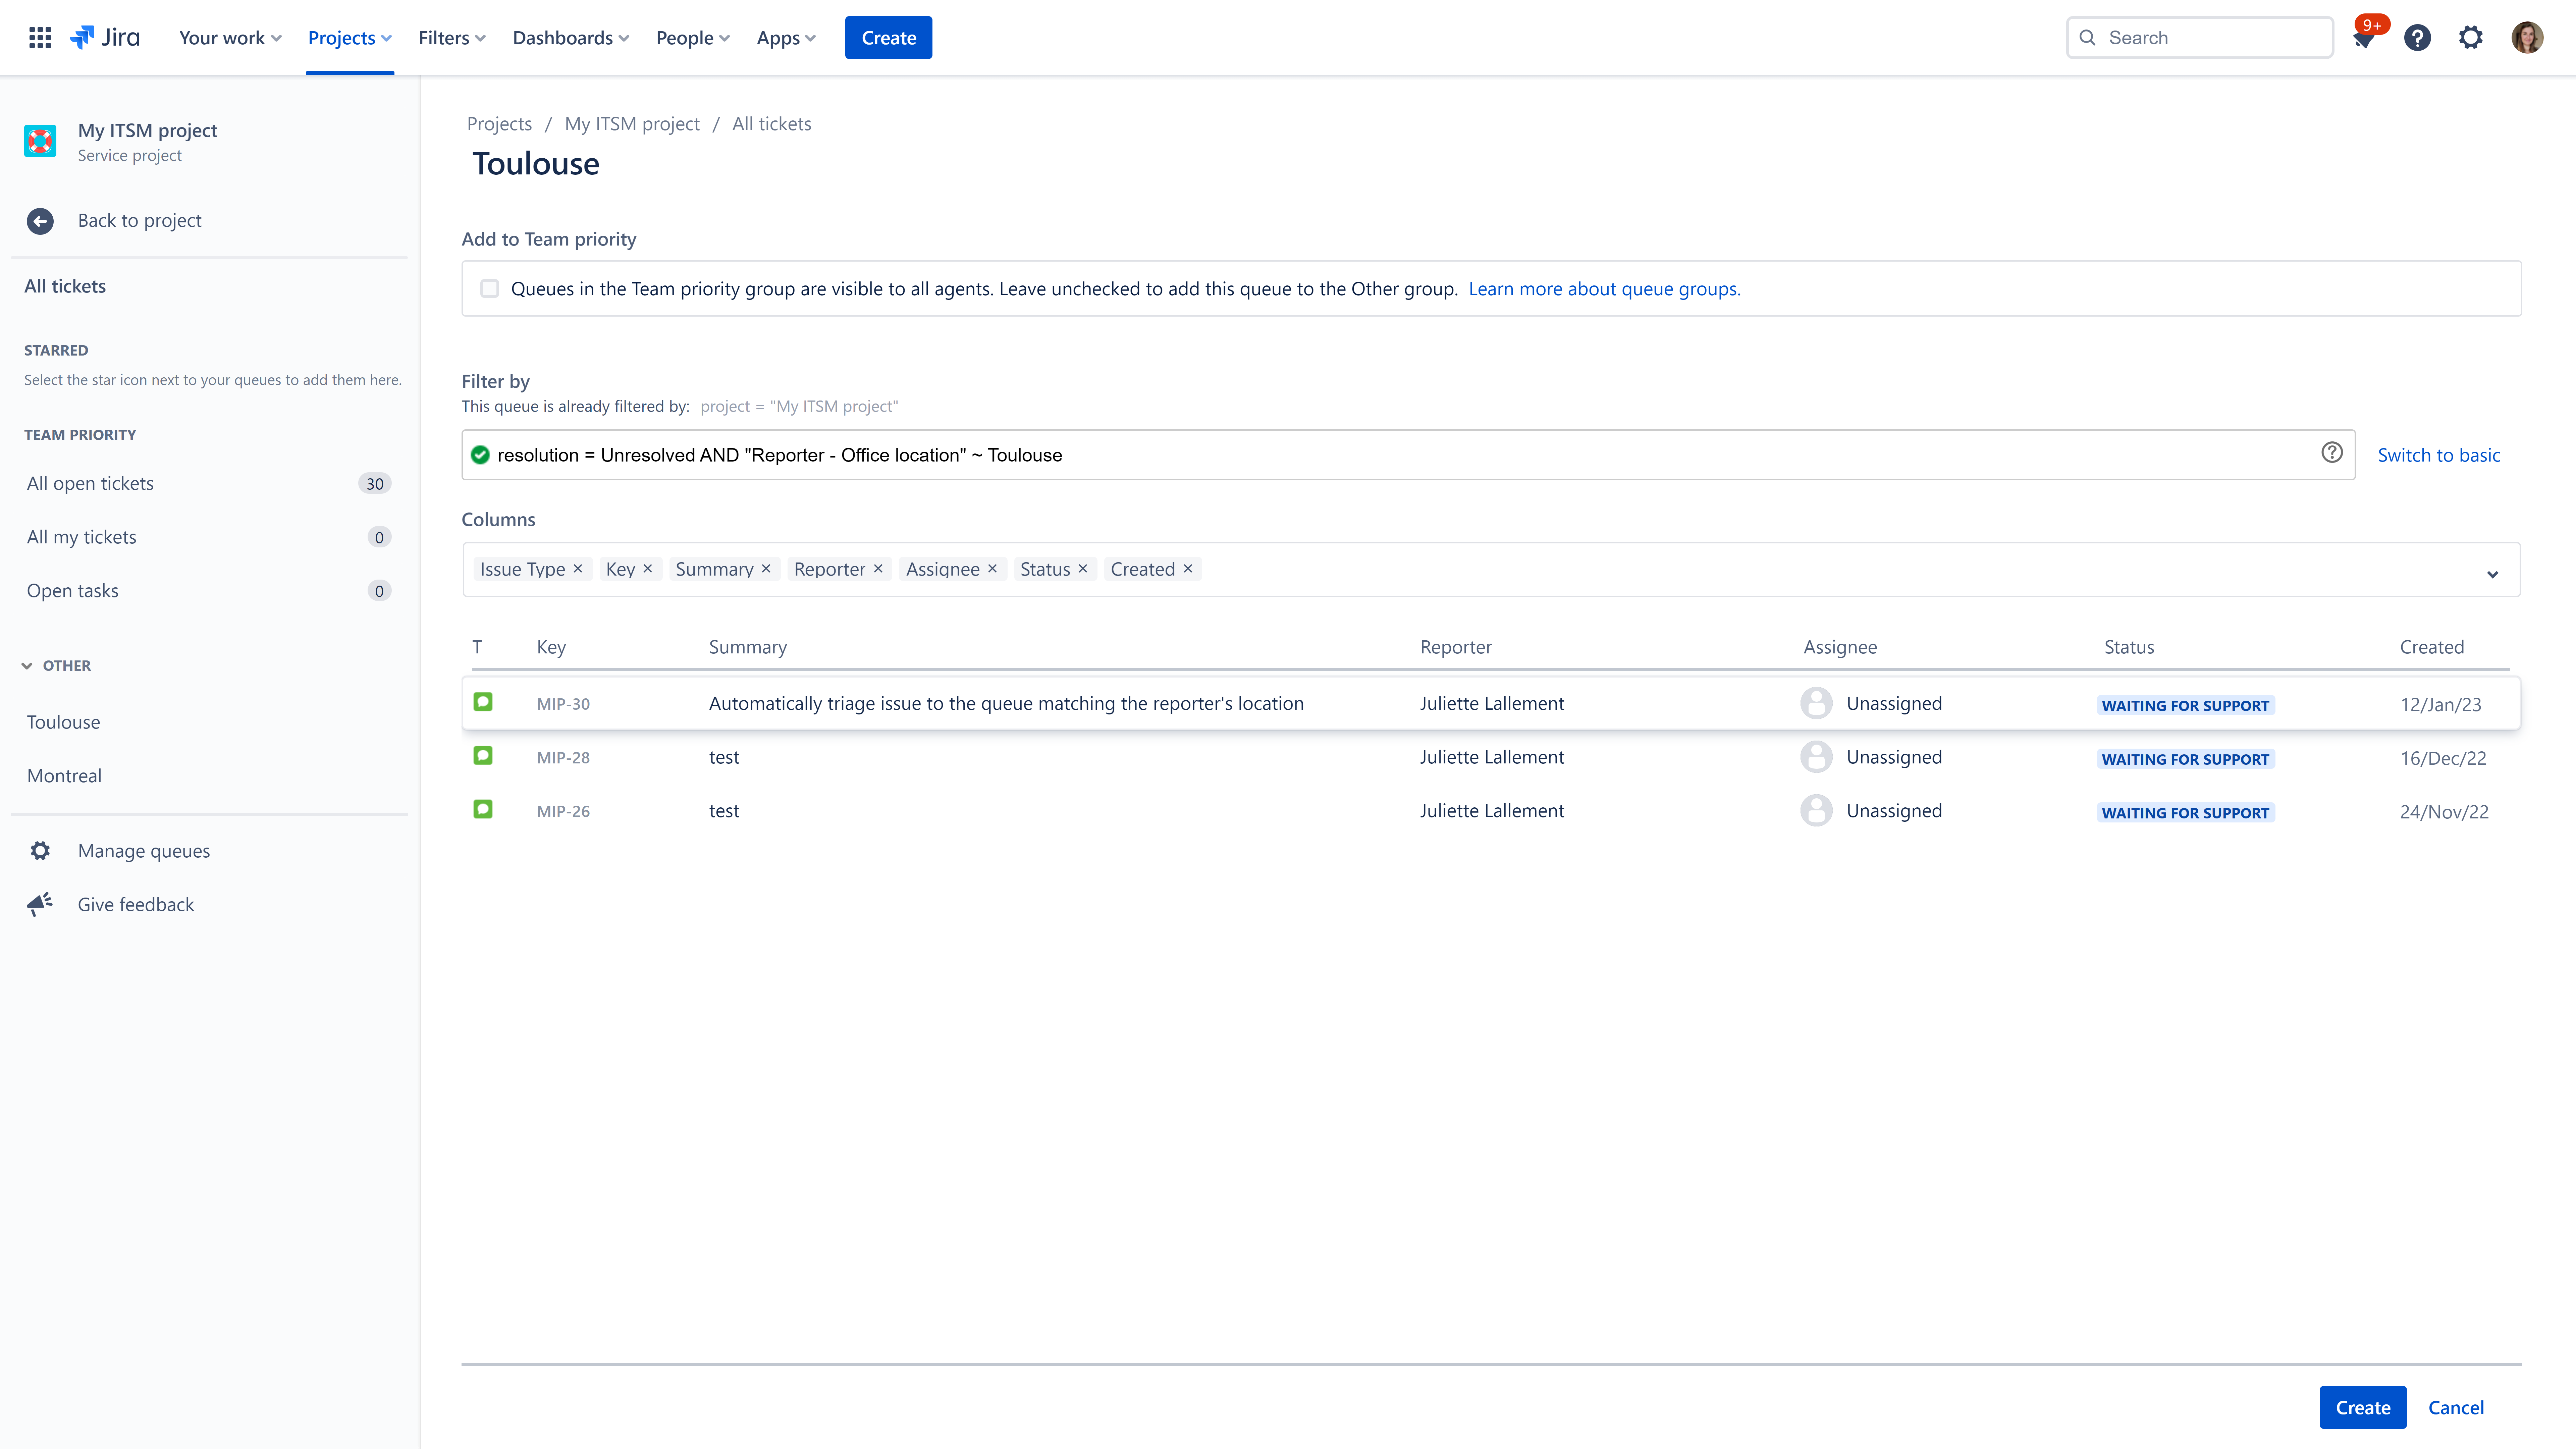
Task: Open the Dashboards dropdown menu
Action: coord(570,38)
